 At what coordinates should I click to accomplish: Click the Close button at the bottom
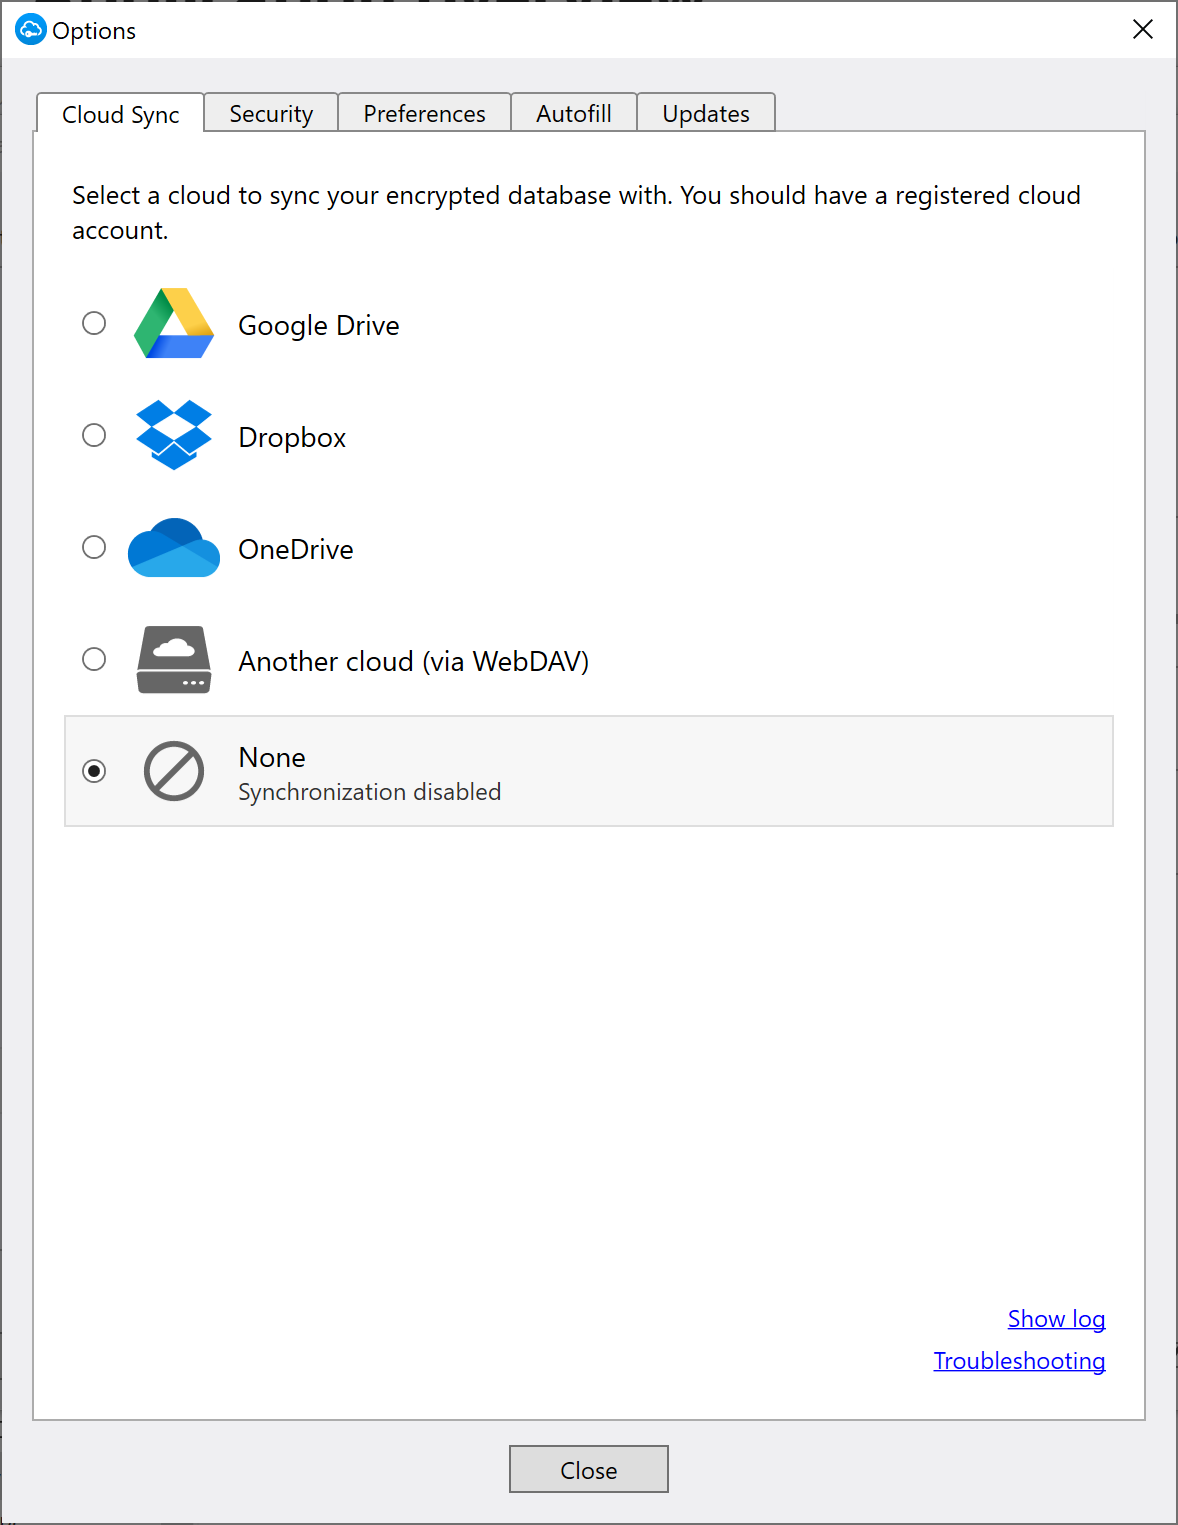[589, 1469]
